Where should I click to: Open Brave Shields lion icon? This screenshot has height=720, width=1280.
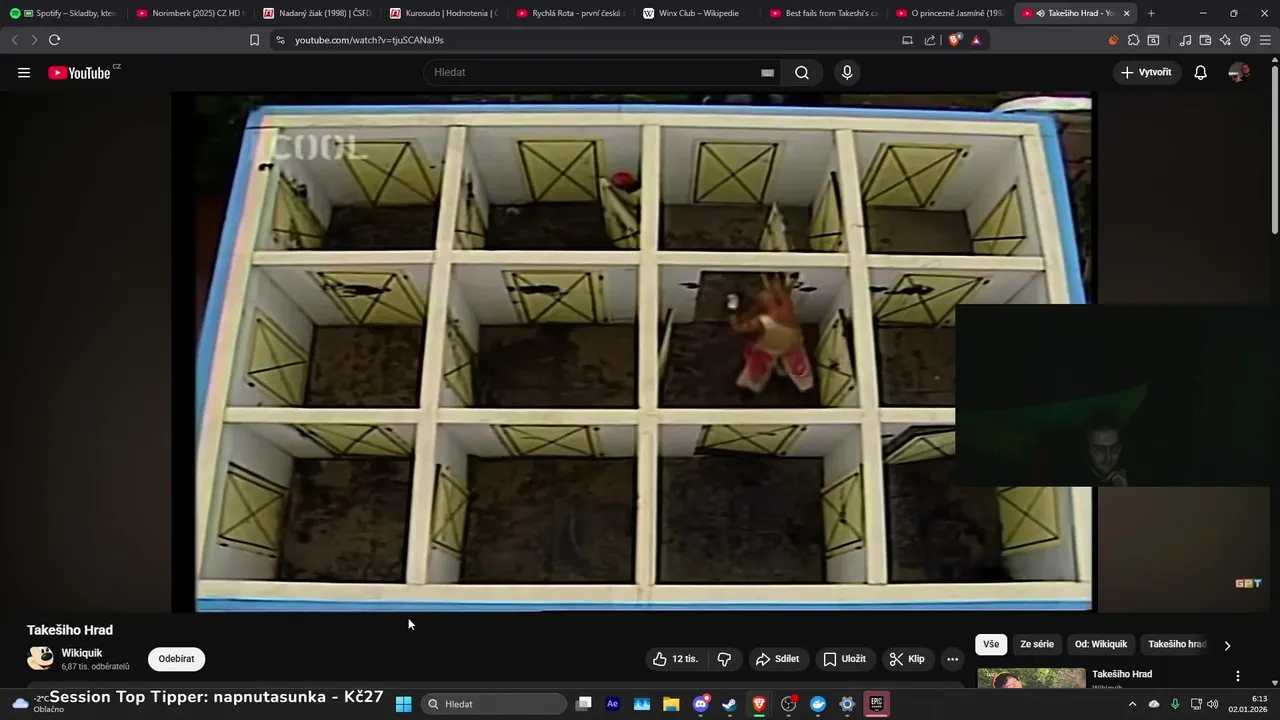pos(954,40)
